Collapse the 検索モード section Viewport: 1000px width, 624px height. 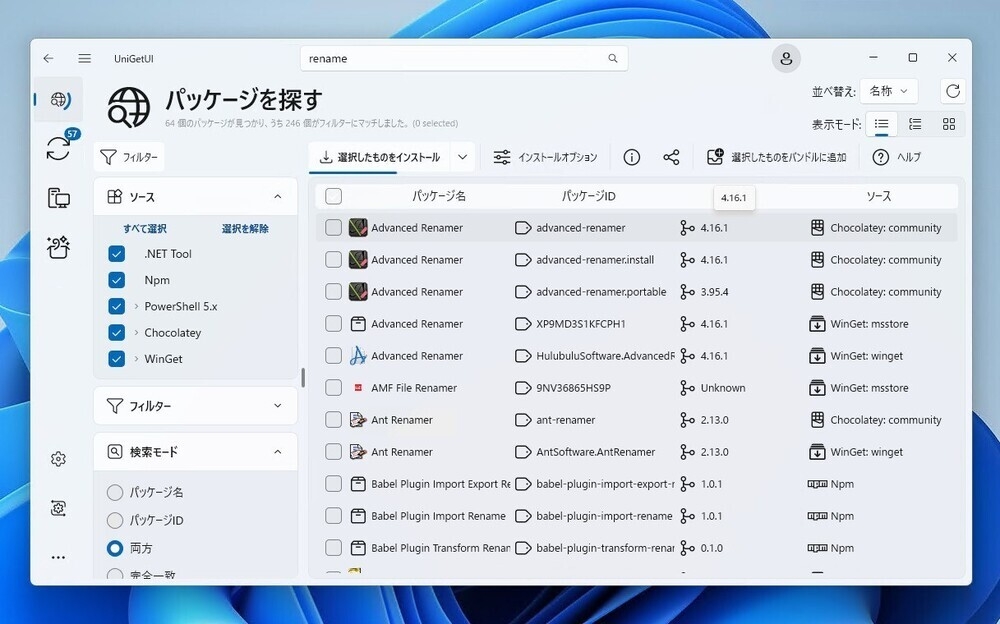coord(277,452)
